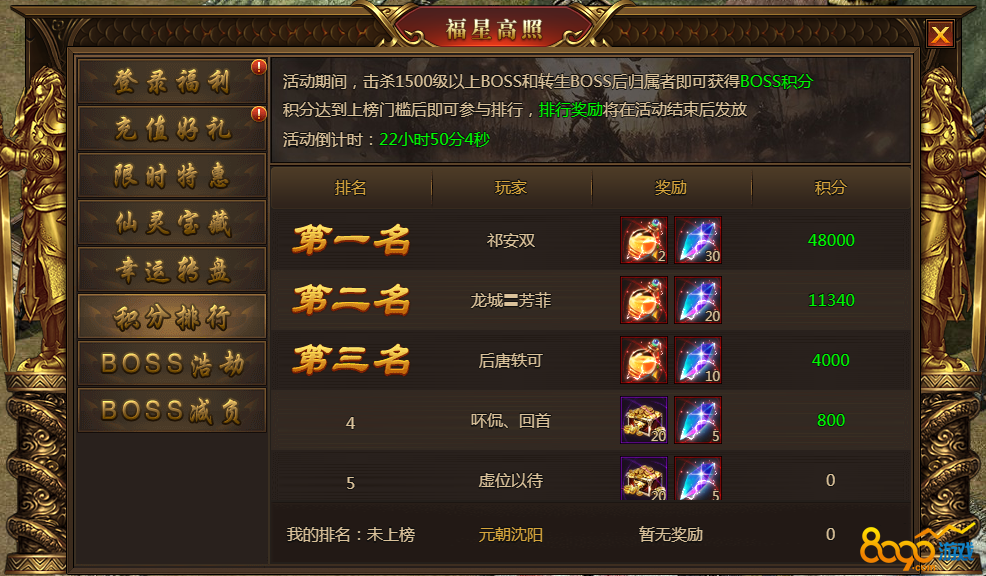The width and height of the screenshot is (986, 576).
Task: Click fifth place gold treasure chest icon
Action: point(644,479)
